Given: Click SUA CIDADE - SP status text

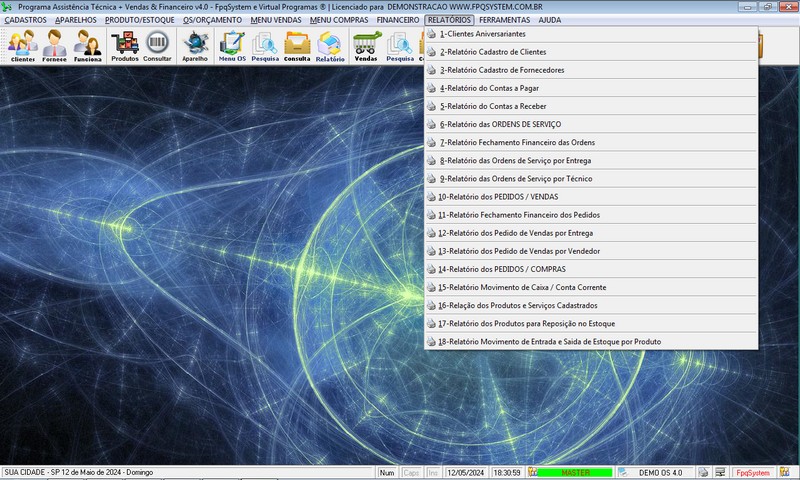Looking at the screenshot, I should click(79, 472).
